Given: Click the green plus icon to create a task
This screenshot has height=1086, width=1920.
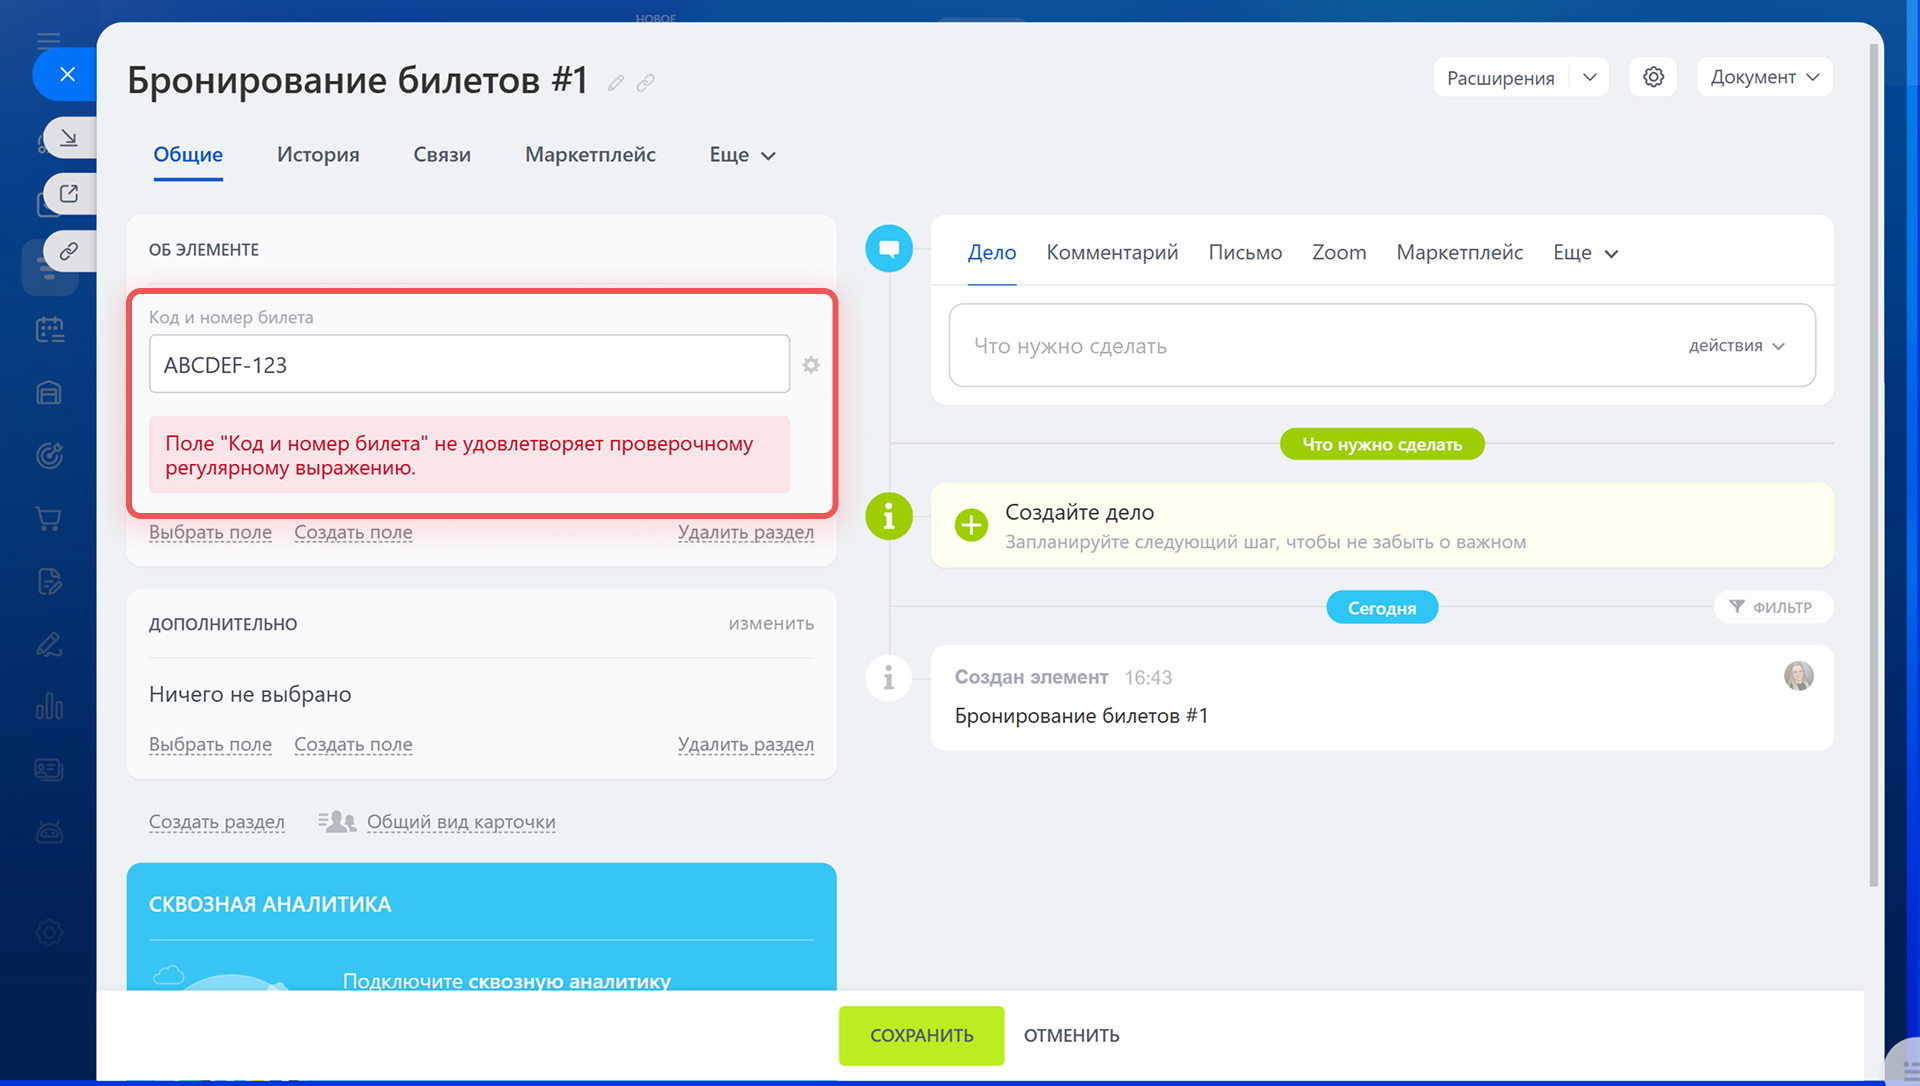Looking at the screenshot, I should [970, 525].
